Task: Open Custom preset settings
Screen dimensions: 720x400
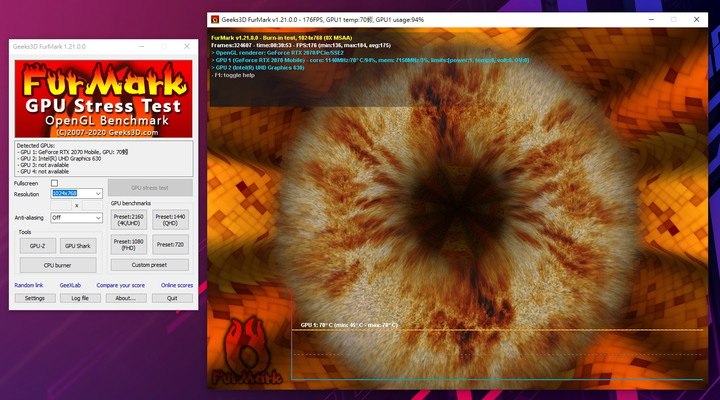Action: [150, 265]
